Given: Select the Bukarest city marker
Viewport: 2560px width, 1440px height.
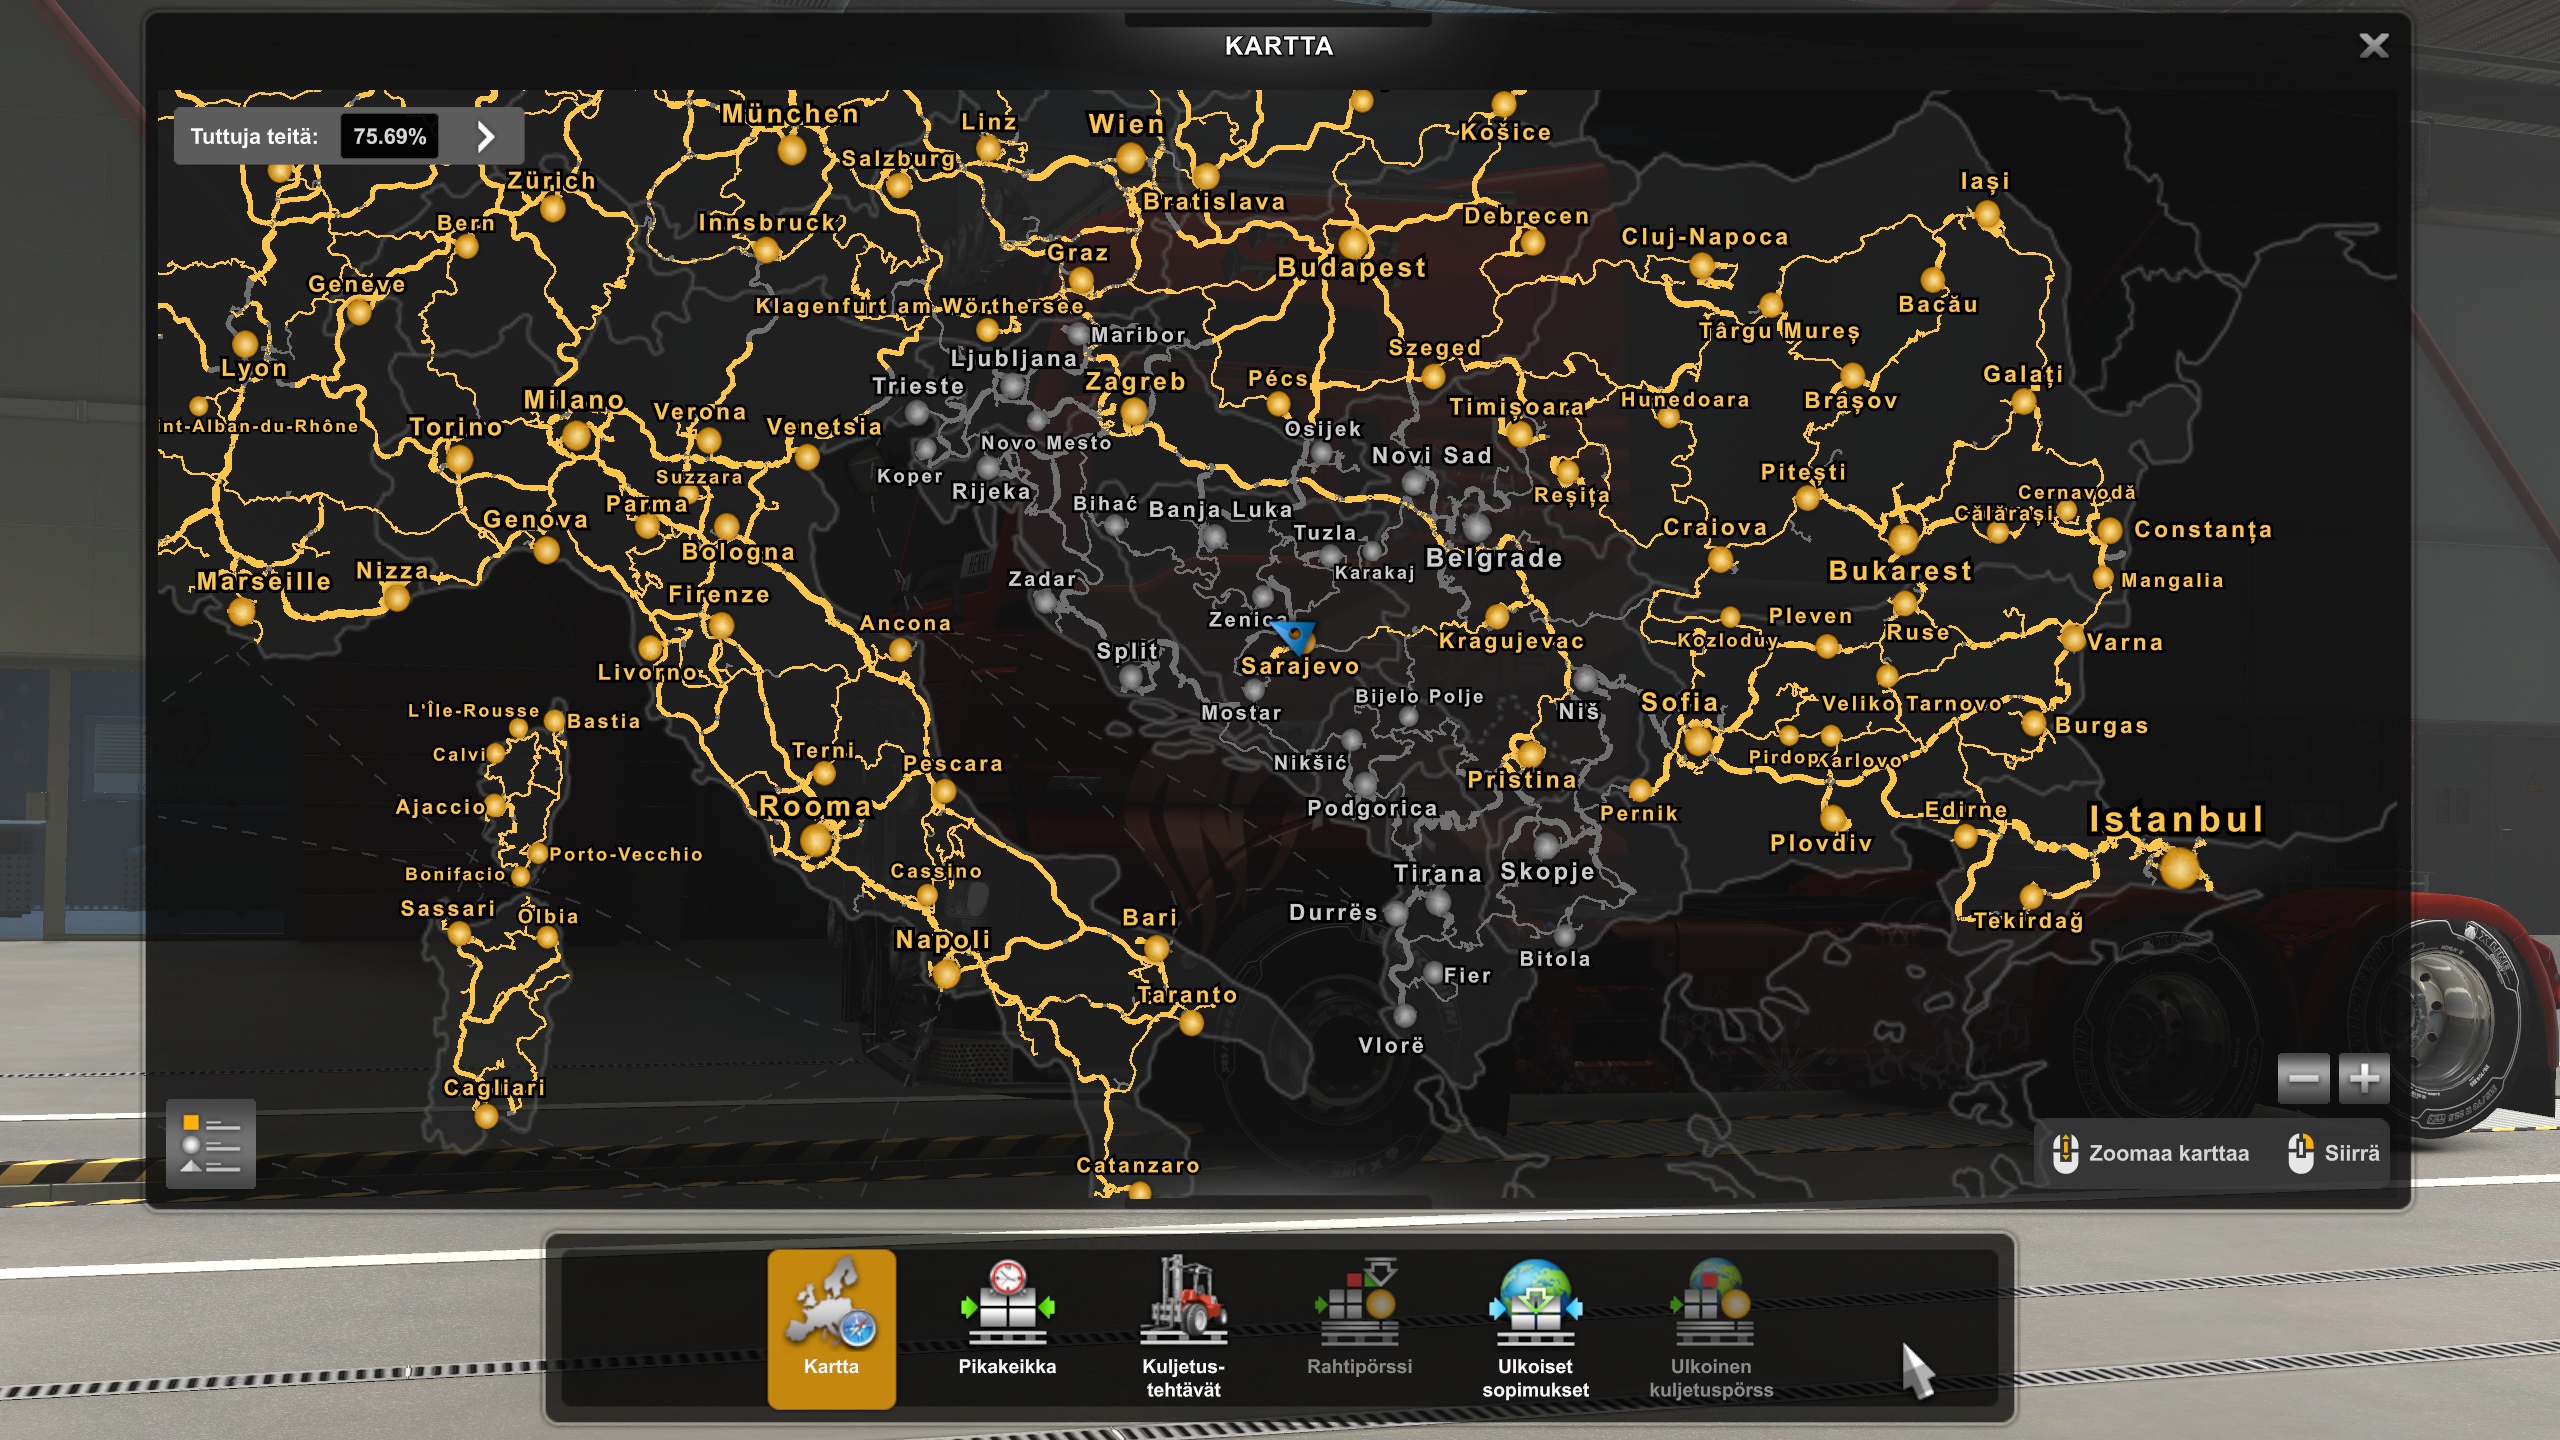Looking at the screenshot, I should pos(1902,540).
